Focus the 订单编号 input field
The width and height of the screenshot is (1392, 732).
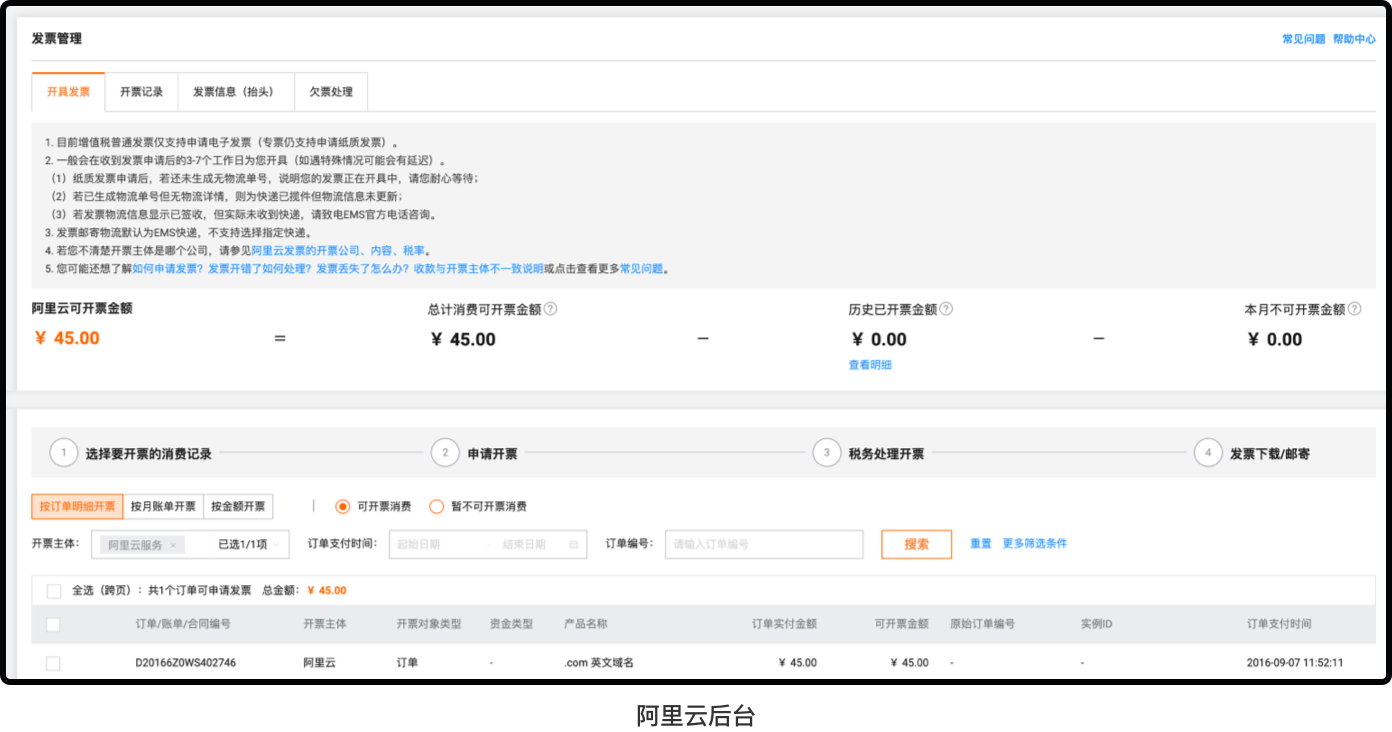[x=764, y=544]
